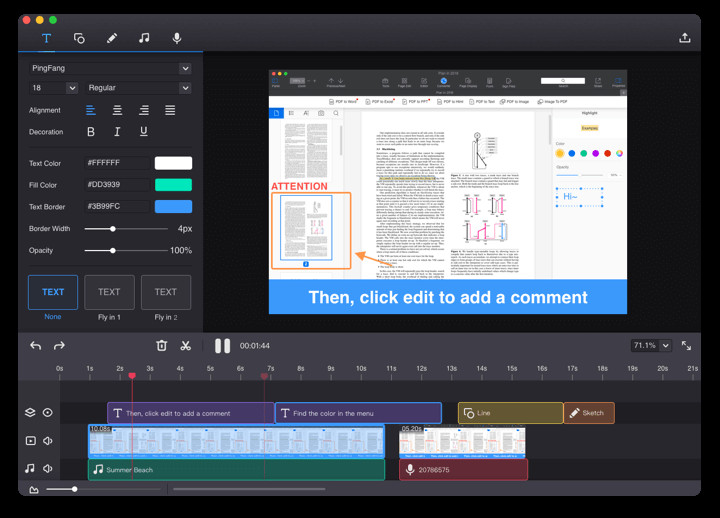Screen dimensions: 720x518
Task: Click the ATTENTION text in preview
Action: (299, 186)
